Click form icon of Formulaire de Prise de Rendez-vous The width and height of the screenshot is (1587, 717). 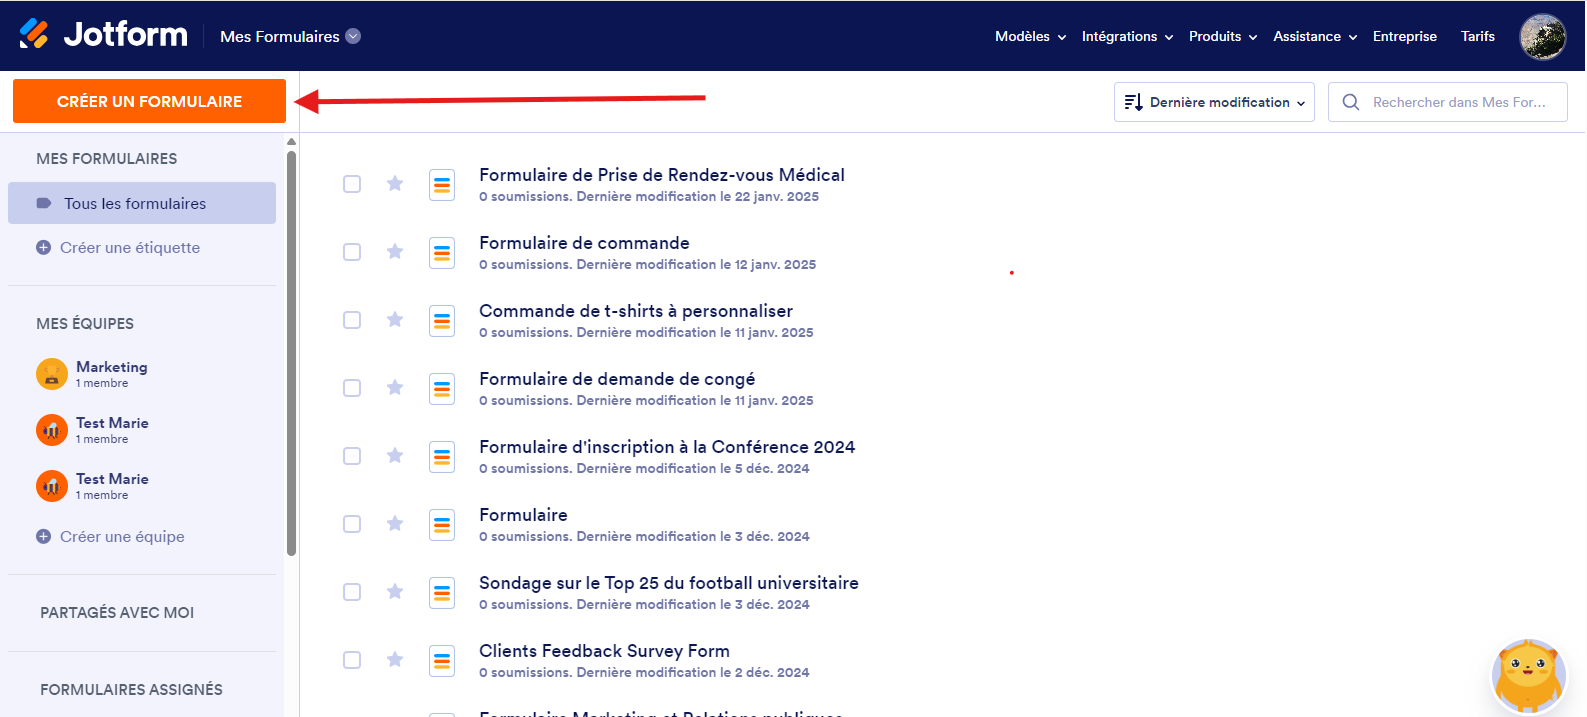[x=442, y=185]
